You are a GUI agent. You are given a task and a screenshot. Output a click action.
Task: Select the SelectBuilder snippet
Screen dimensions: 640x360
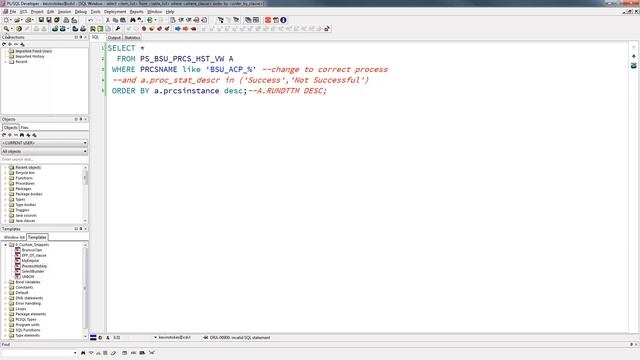pyautogui.click(x=33, y=271)
